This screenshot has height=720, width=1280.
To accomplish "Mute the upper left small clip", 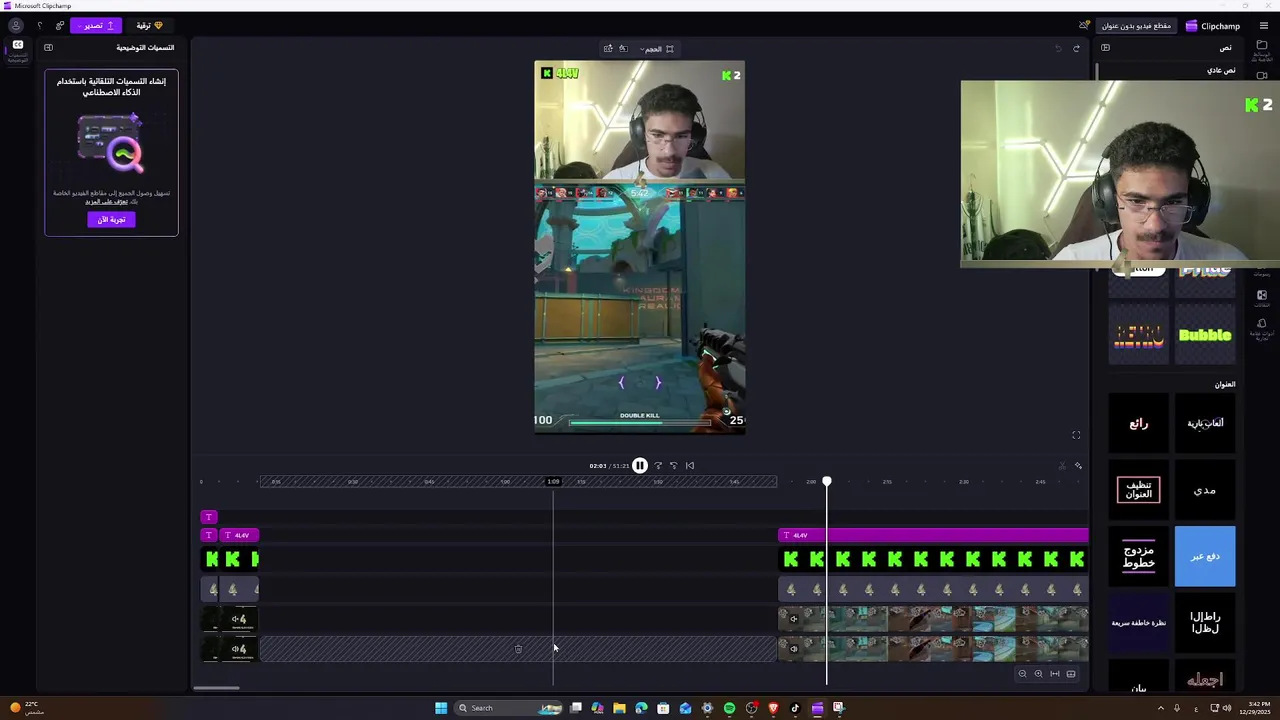I will point(236,619).
